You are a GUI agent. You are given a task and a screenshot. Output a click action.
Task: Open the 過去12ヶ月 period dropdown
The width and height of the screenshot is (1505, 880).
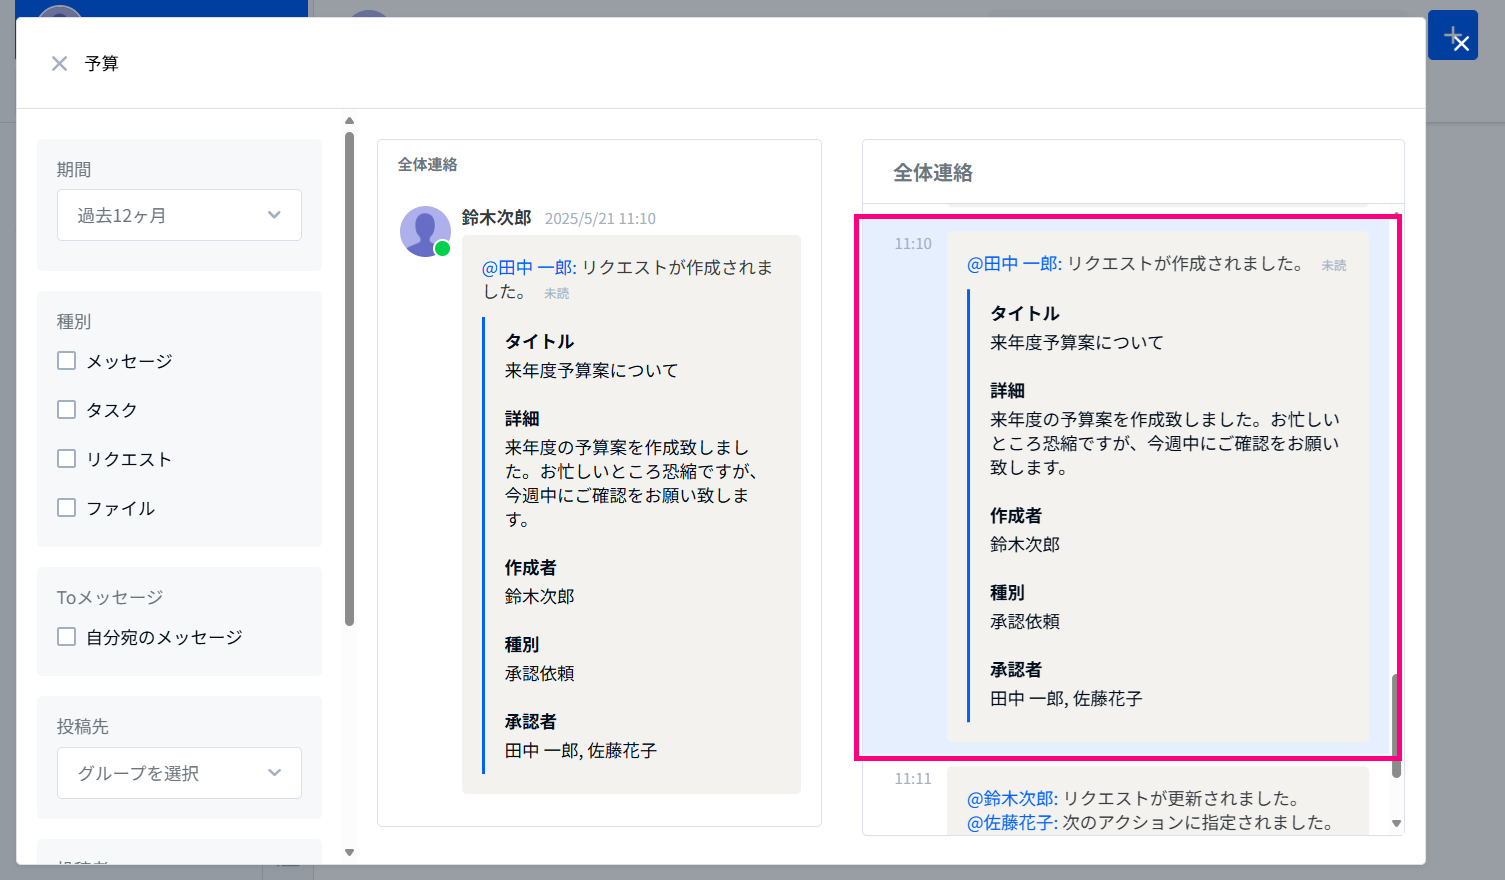point(179,214)
